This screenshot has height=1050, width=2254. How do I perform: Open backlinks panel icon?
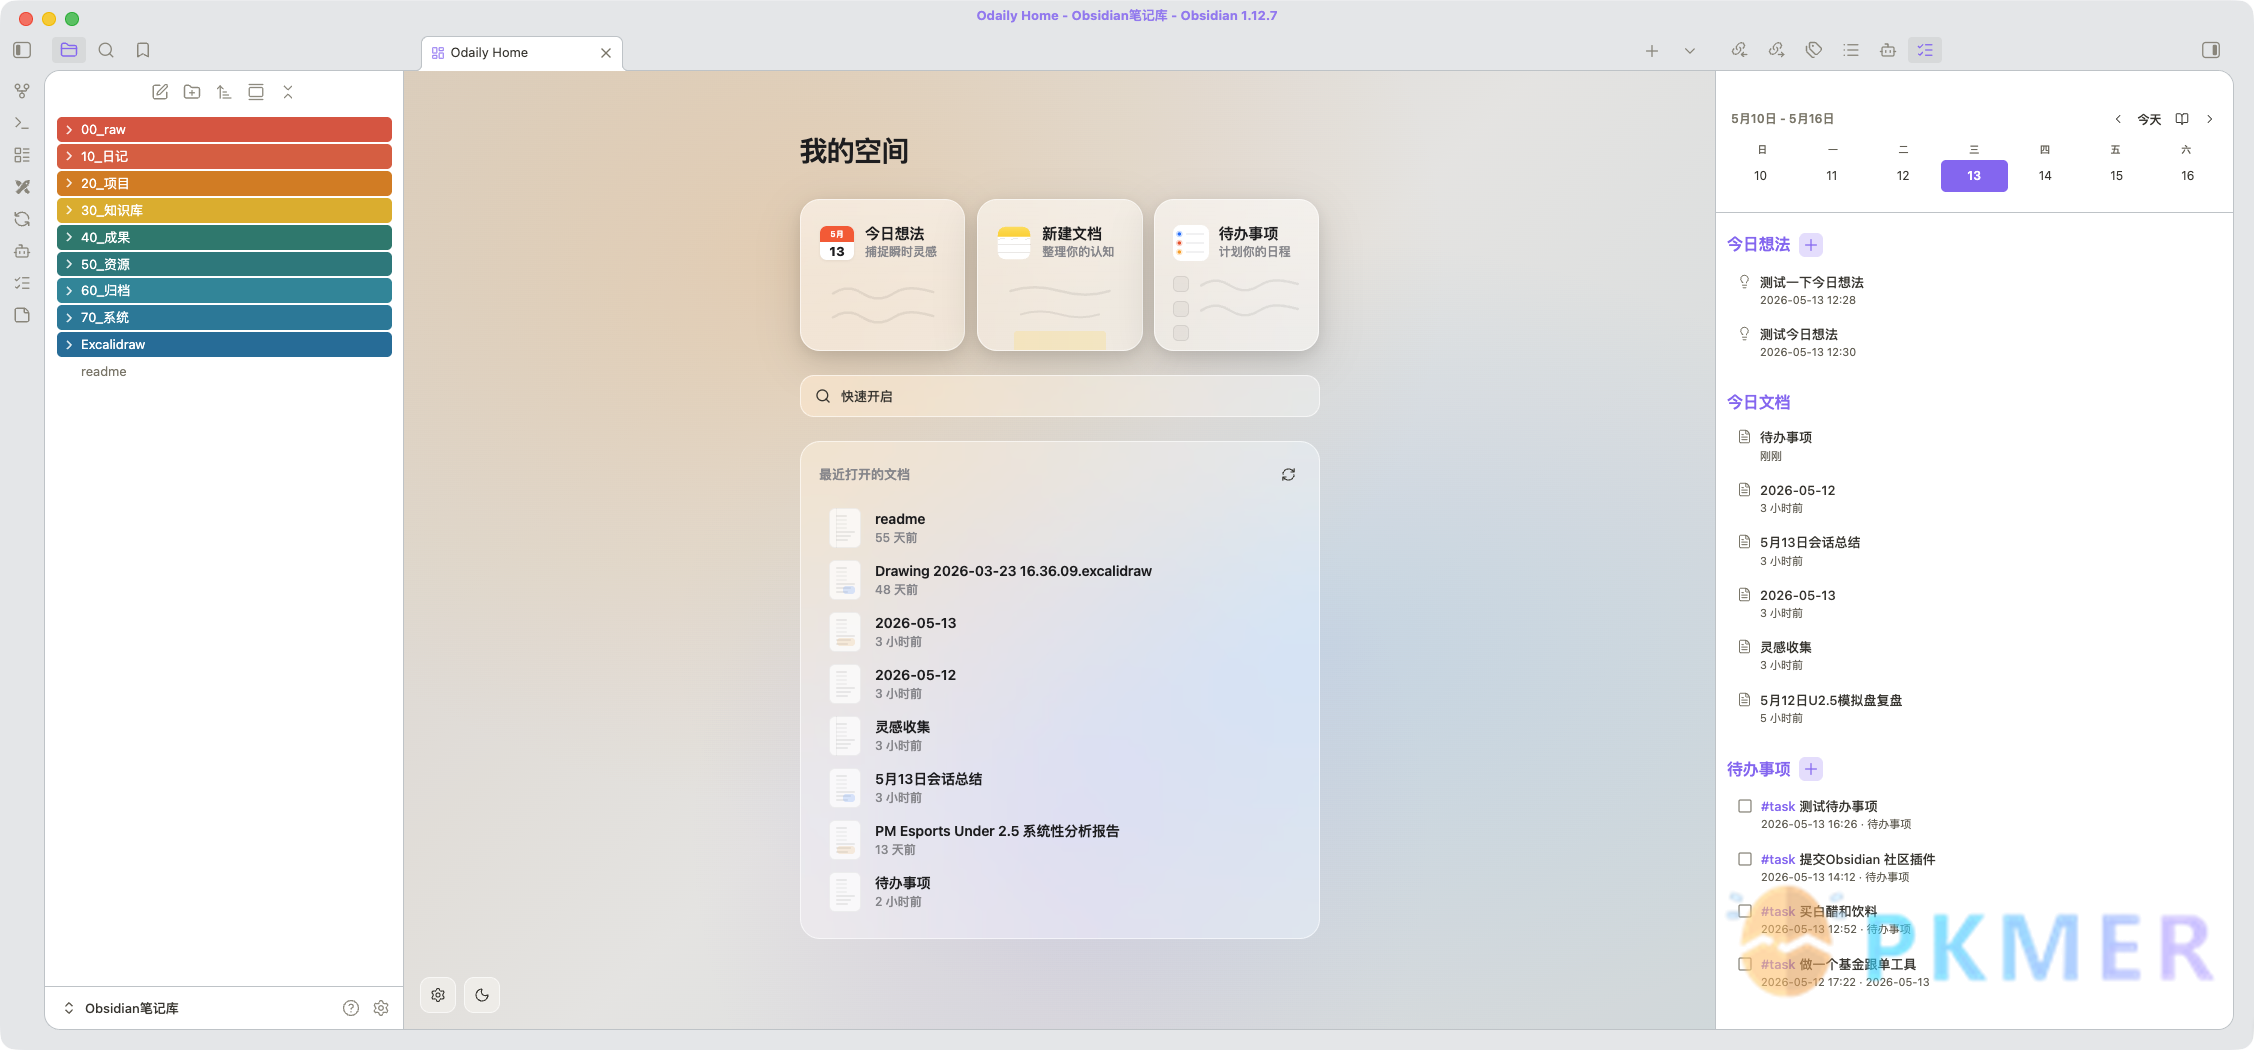point(1740,50)
